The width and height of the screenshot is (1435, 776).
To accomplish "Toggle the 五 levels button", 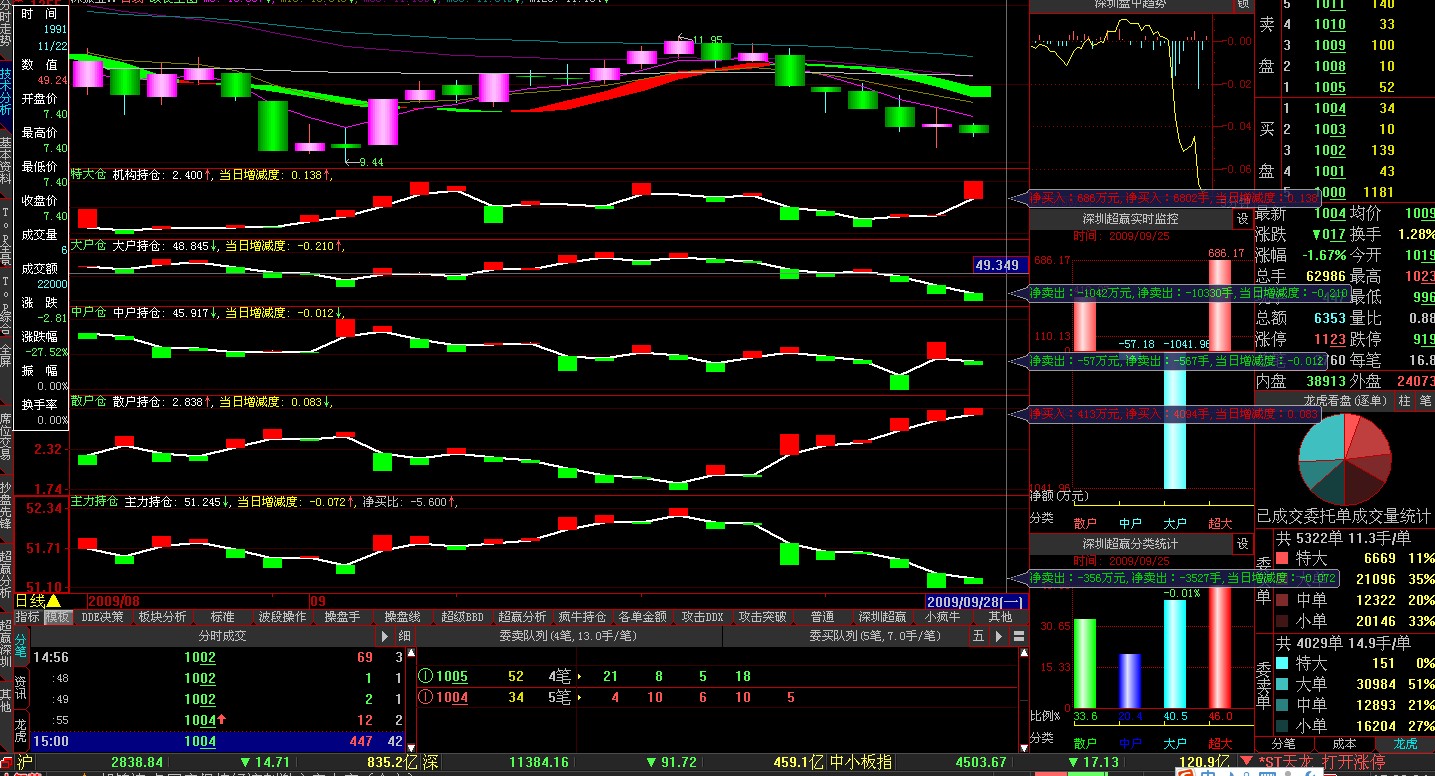I will (x=978, y=636).
